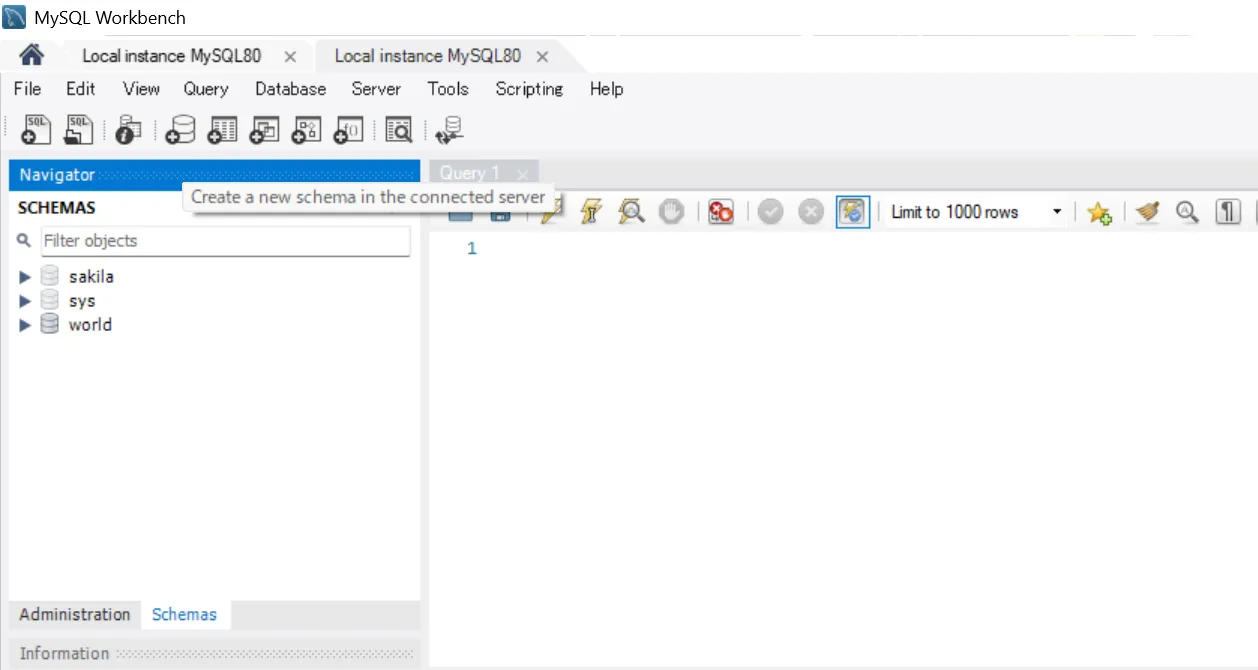1258x670 pixels.
Task: Create a new stored function
Action: (x=348, y=129)
